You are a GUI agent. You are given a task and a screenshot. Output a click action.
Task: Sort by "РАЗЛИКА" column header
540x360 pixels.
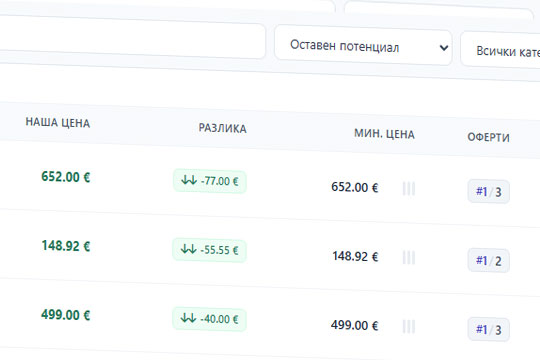tap(222, 128)
